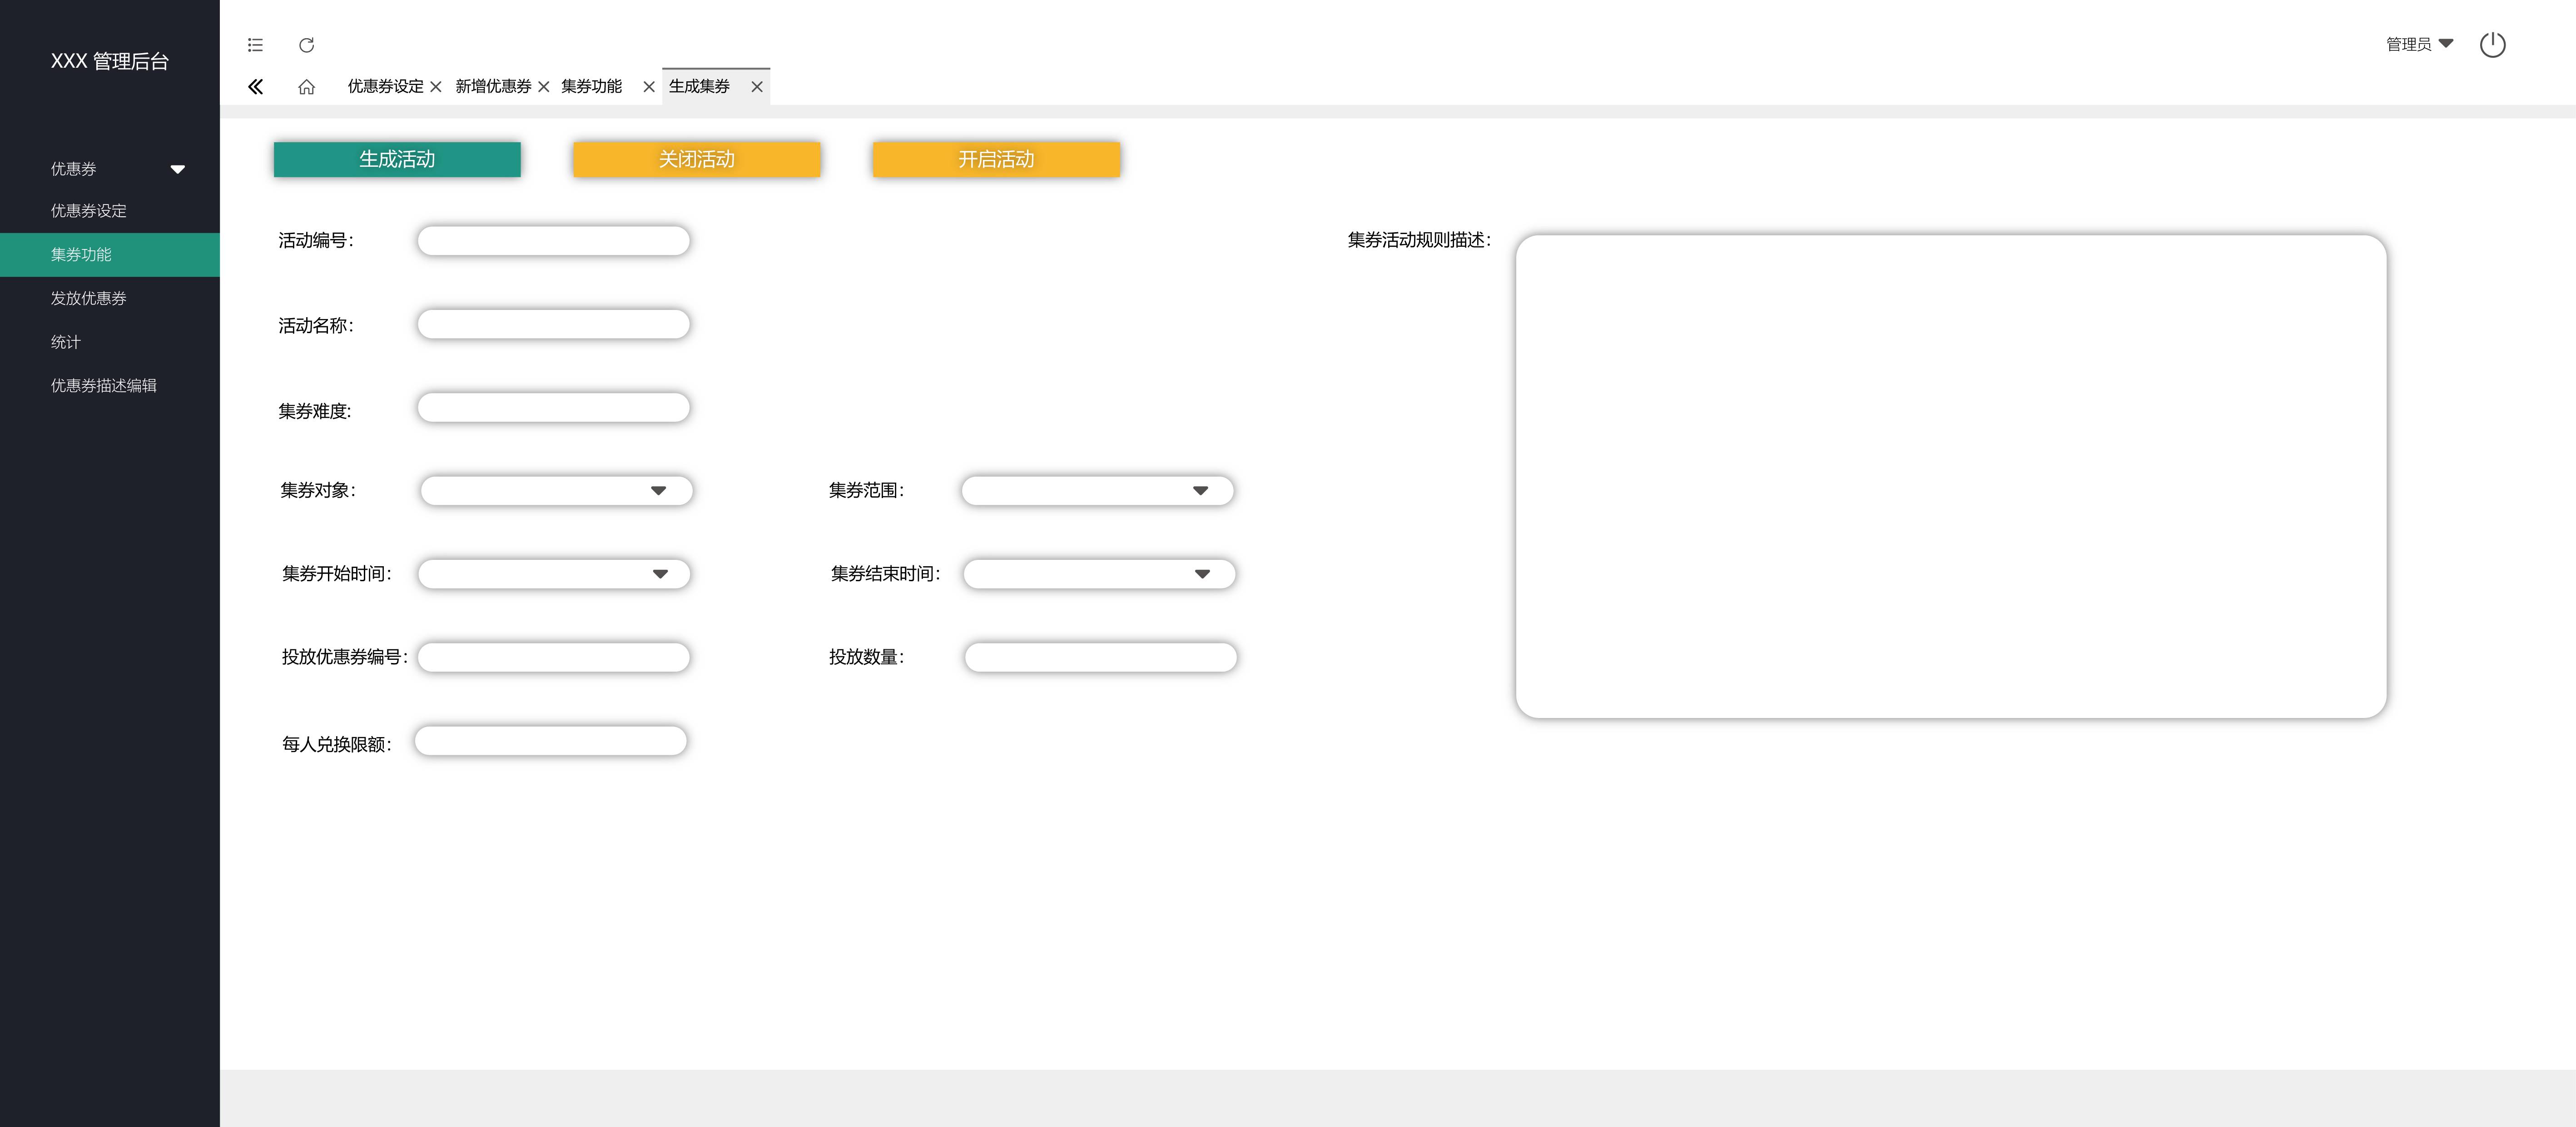Open the 集券结束时间 dropdown

[1202, 574]
